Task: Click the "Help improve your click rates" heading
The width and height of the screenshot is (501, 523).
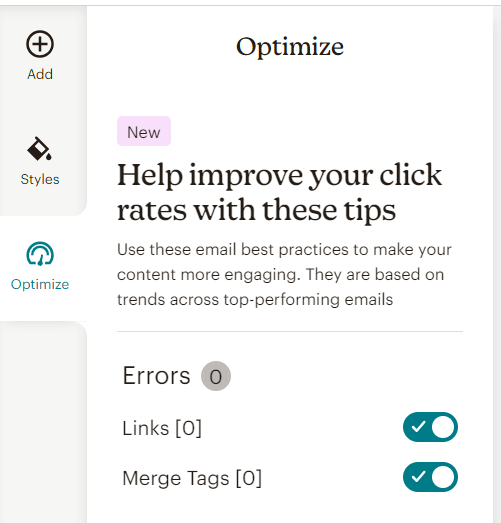Action: pos(280,192)
